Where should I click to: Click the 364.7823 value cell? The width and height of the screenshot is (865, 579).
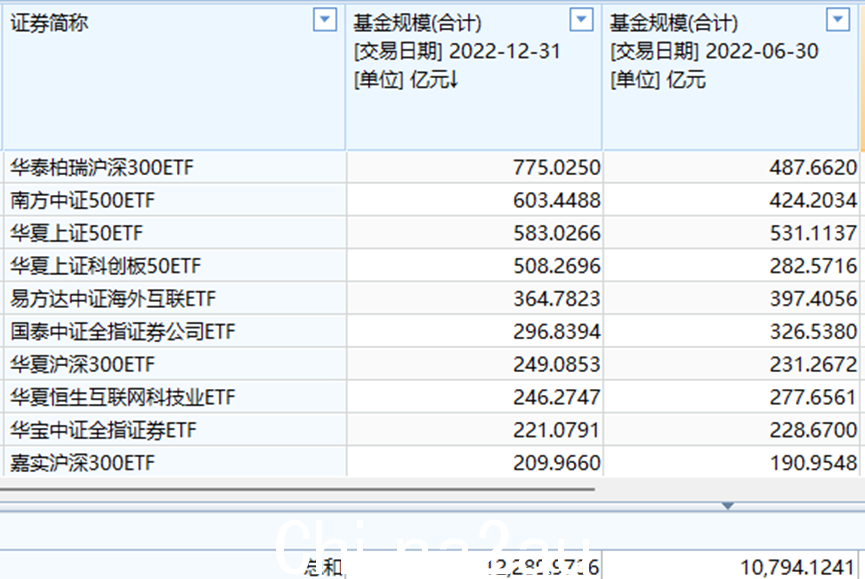click(474, 298)
